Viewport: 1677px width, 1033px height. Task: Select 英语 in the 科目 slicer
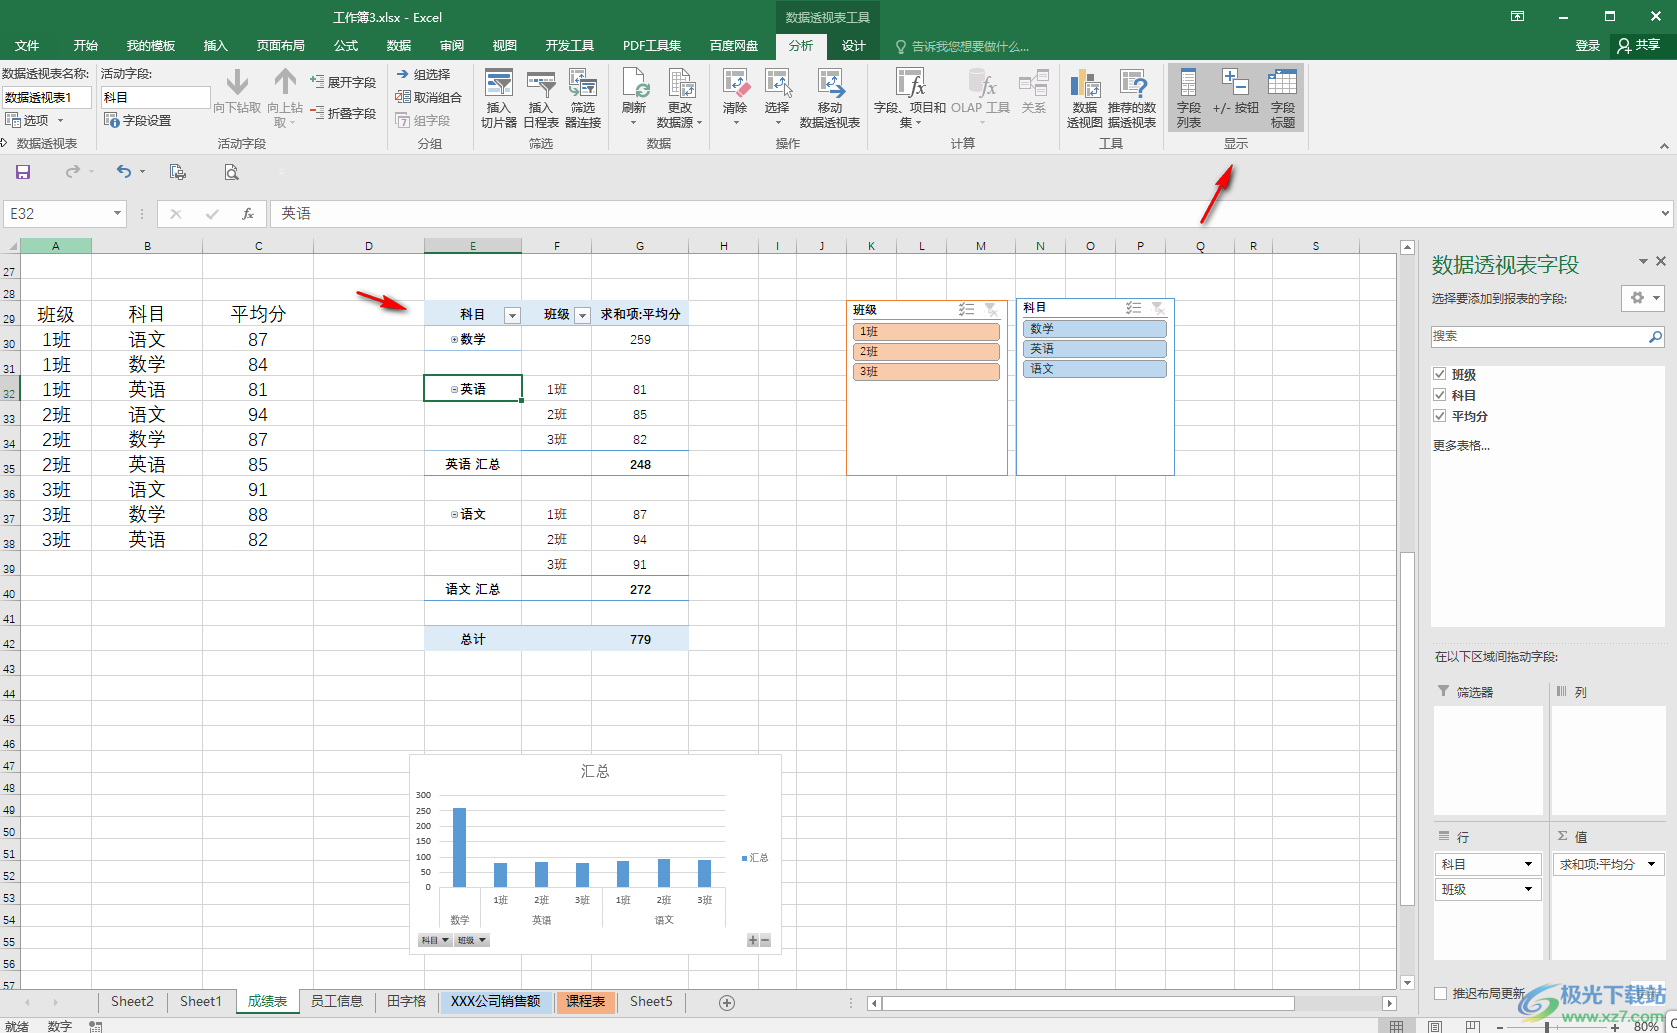(1095, 349)
